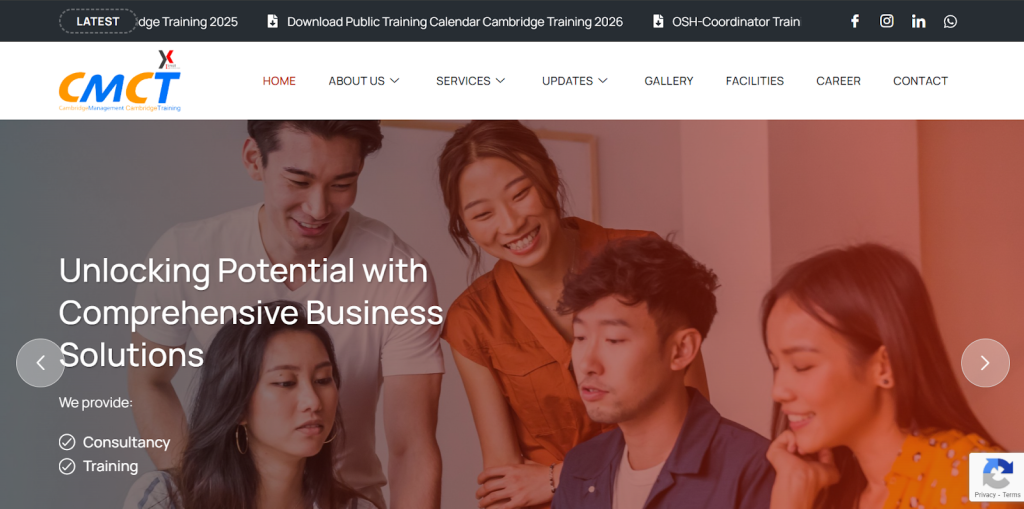
Task: Click download icon beside Public Training Calendar 2026
Action: [272, 21]
